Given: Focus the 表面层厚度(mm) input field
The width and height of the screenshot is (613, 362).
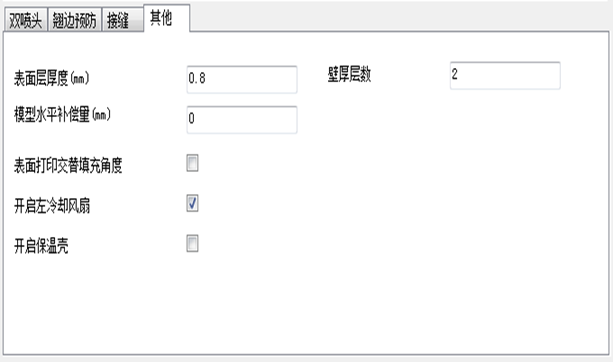Looking at the screenshot, I should point(242,79).
